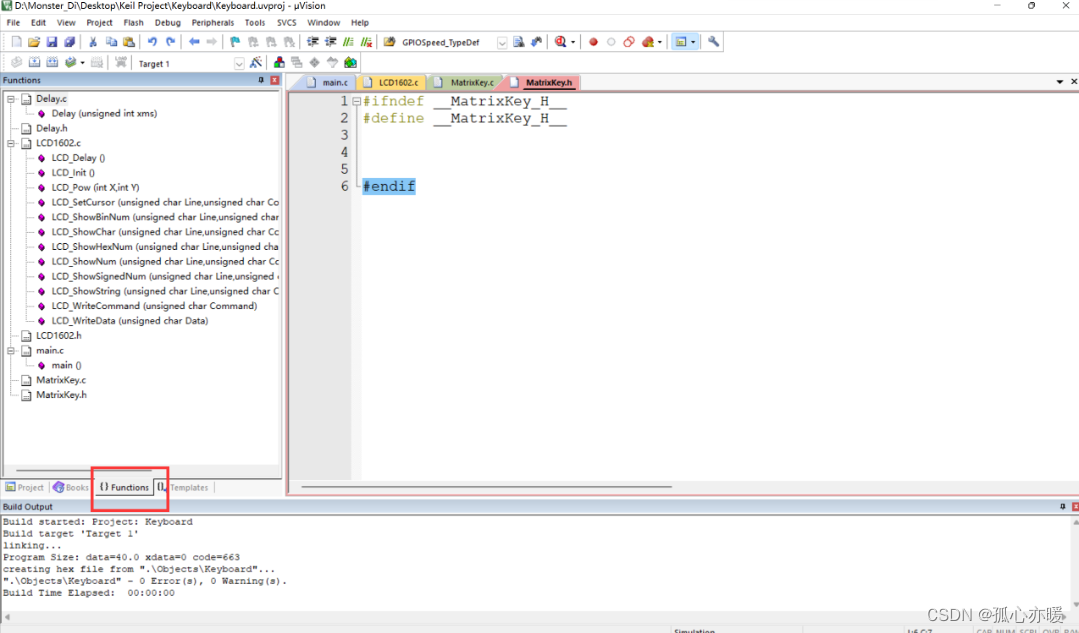The image size is (1079, 633).
Task: Open Options for Target with the magic wand icon
Action: (256, 63)
